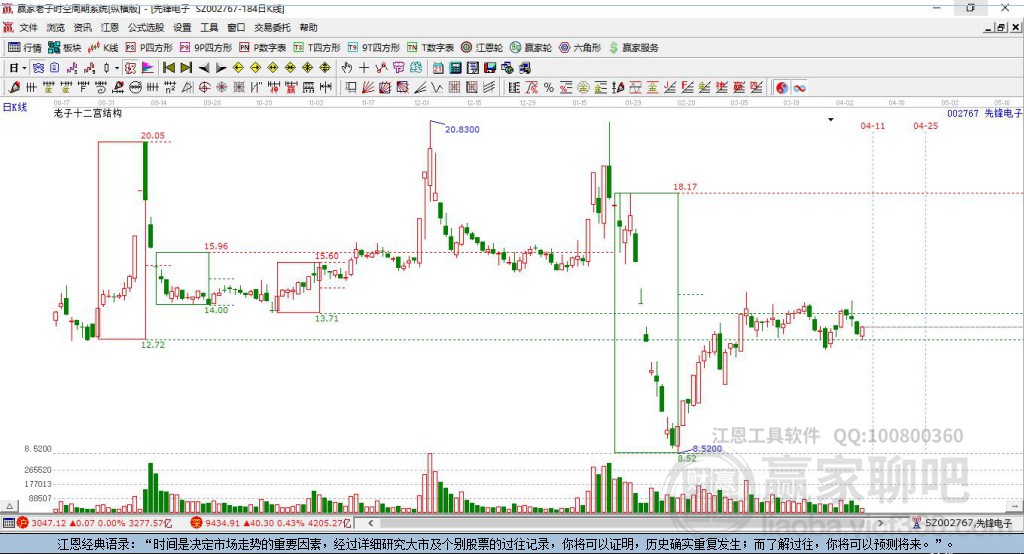1024x554 pixels.
Task: Open the small dropdown triangle above chart
Action: pos(831,120)
